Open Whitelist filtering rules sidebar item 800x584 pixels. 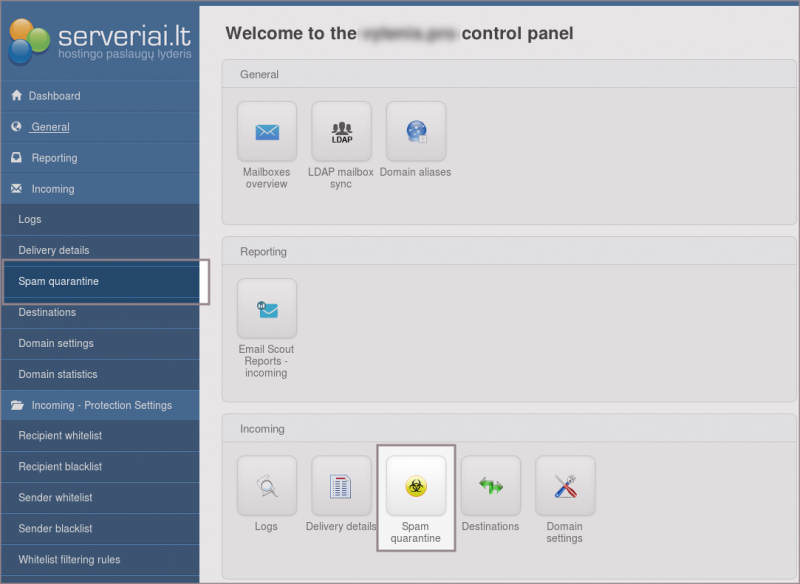pos(69,559)
